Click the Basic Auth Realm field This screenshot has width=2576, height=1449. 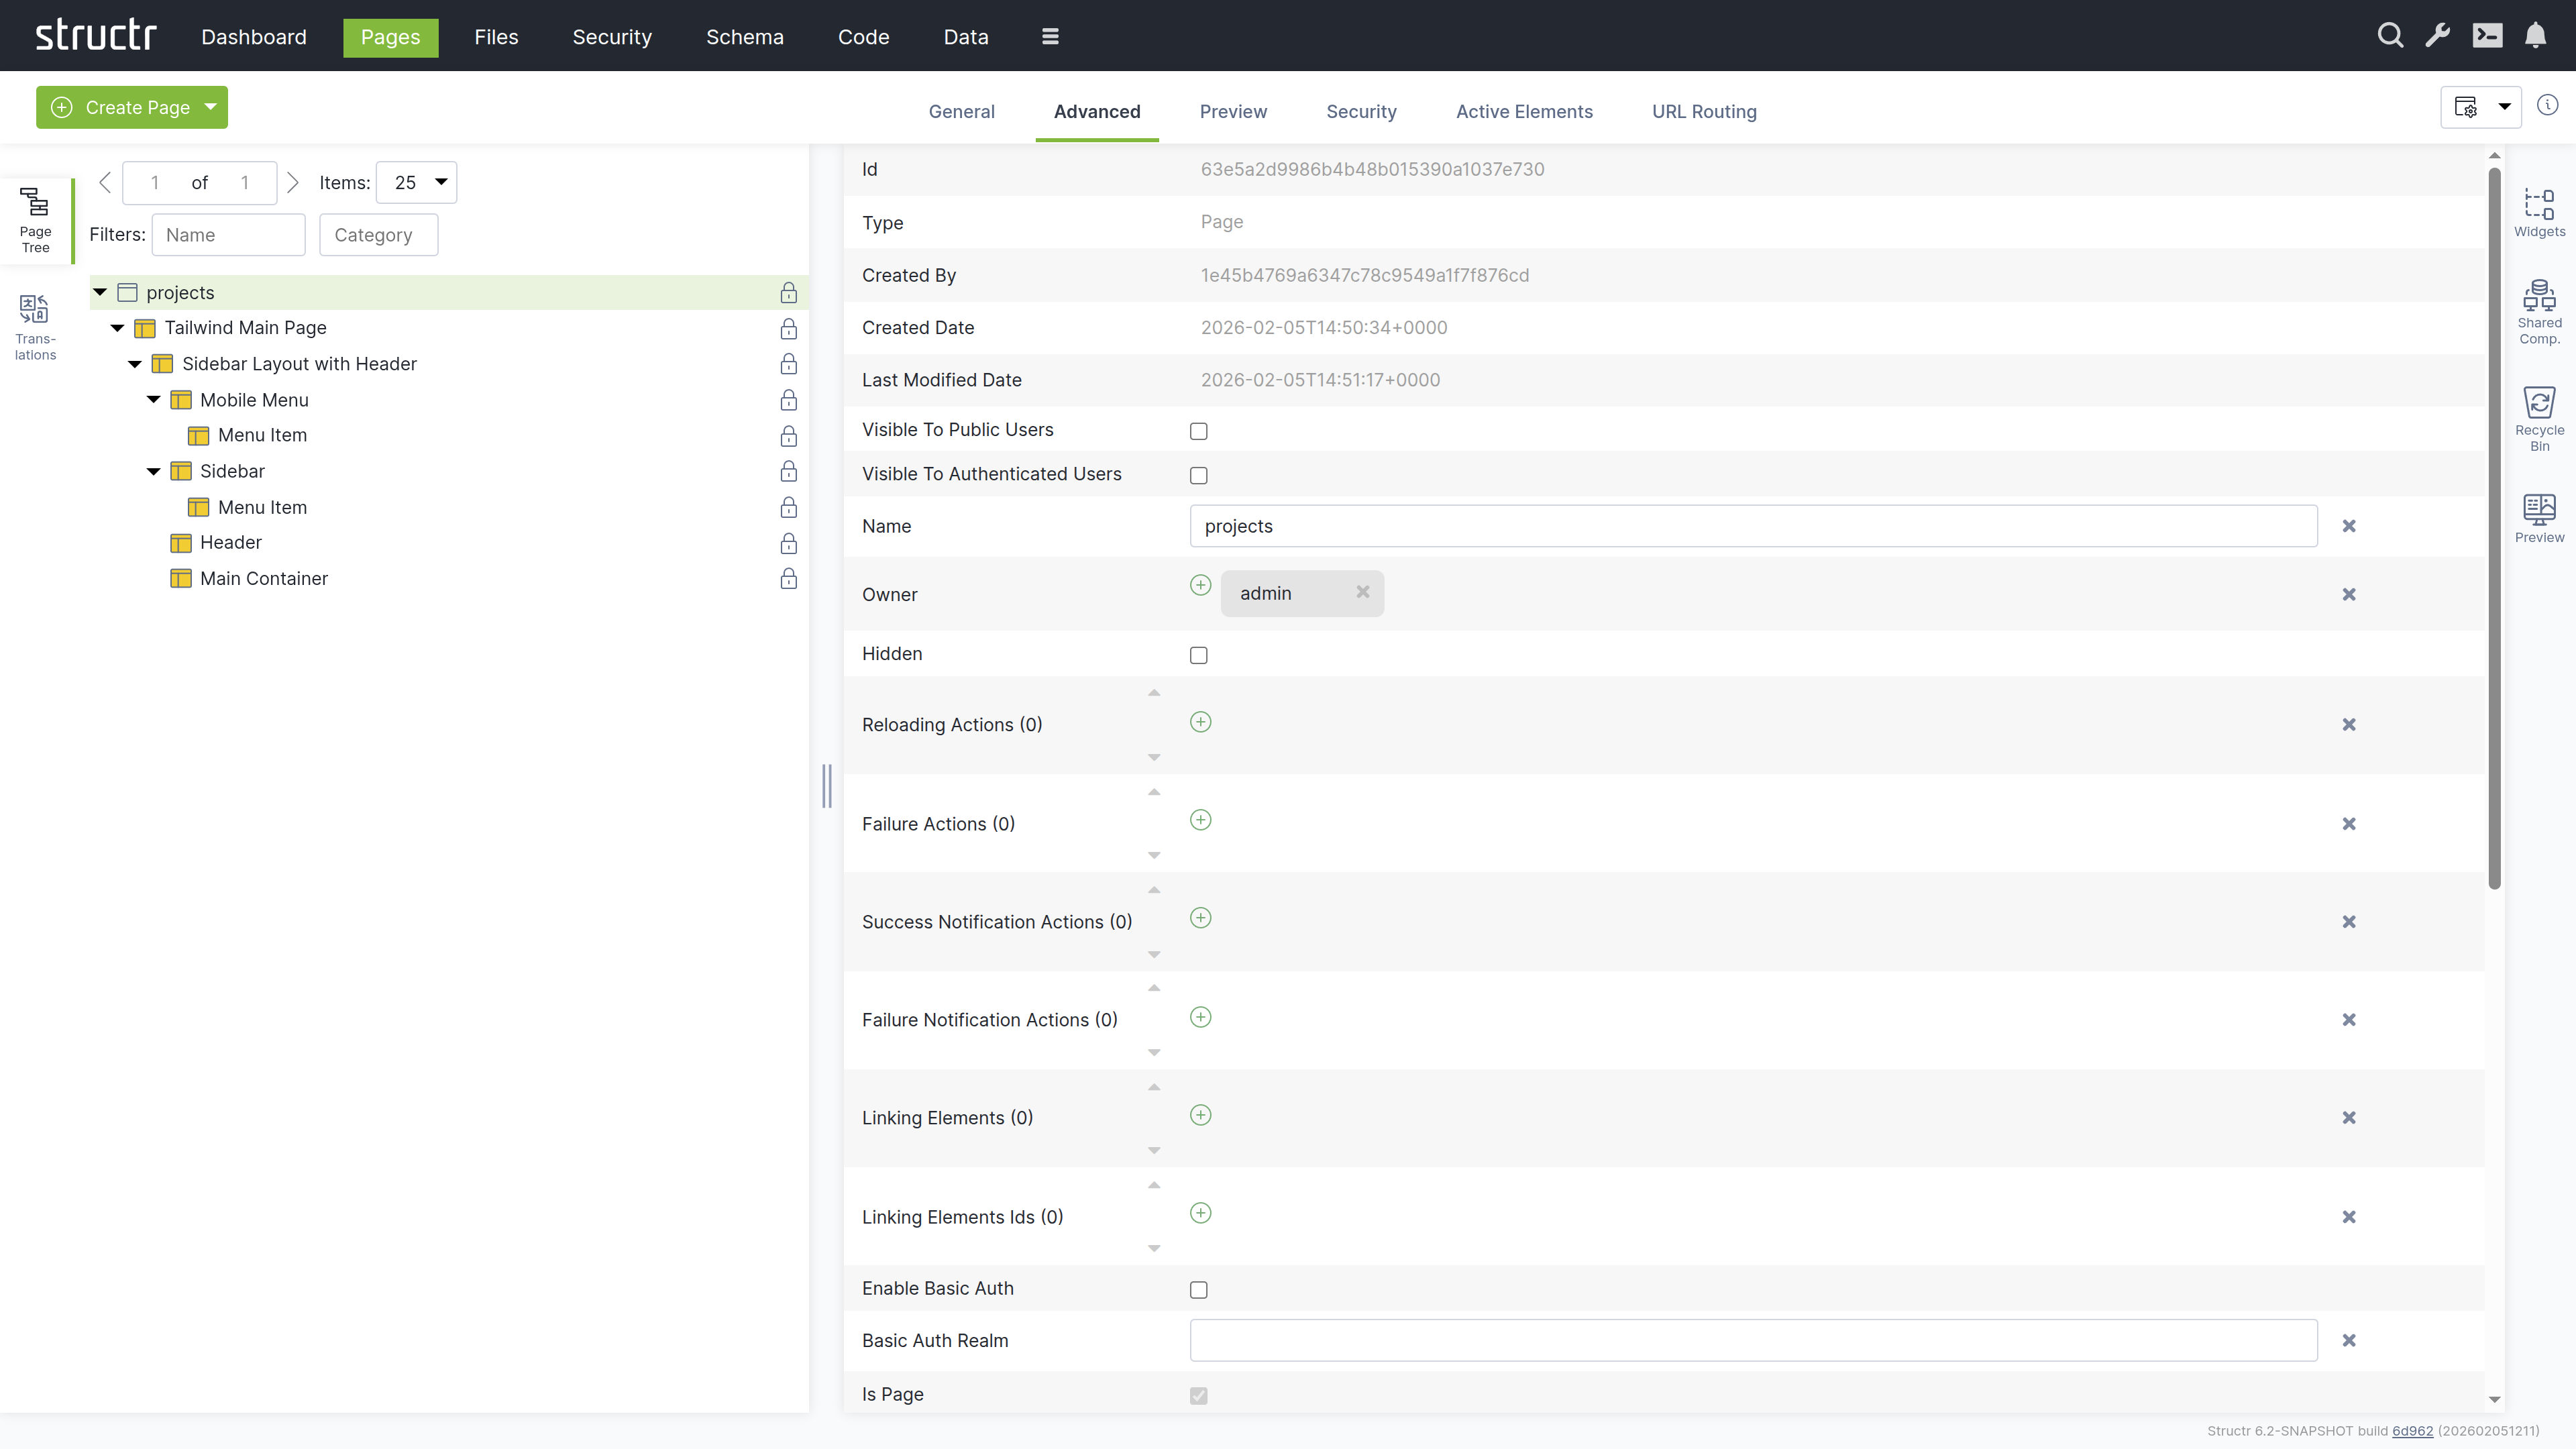1752,1340
